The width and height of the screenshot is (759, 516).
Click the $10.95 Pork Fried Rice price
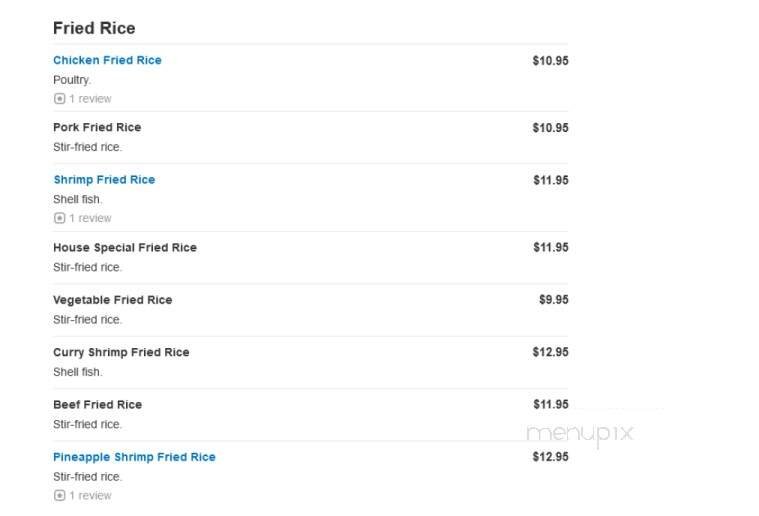point(550,128)
